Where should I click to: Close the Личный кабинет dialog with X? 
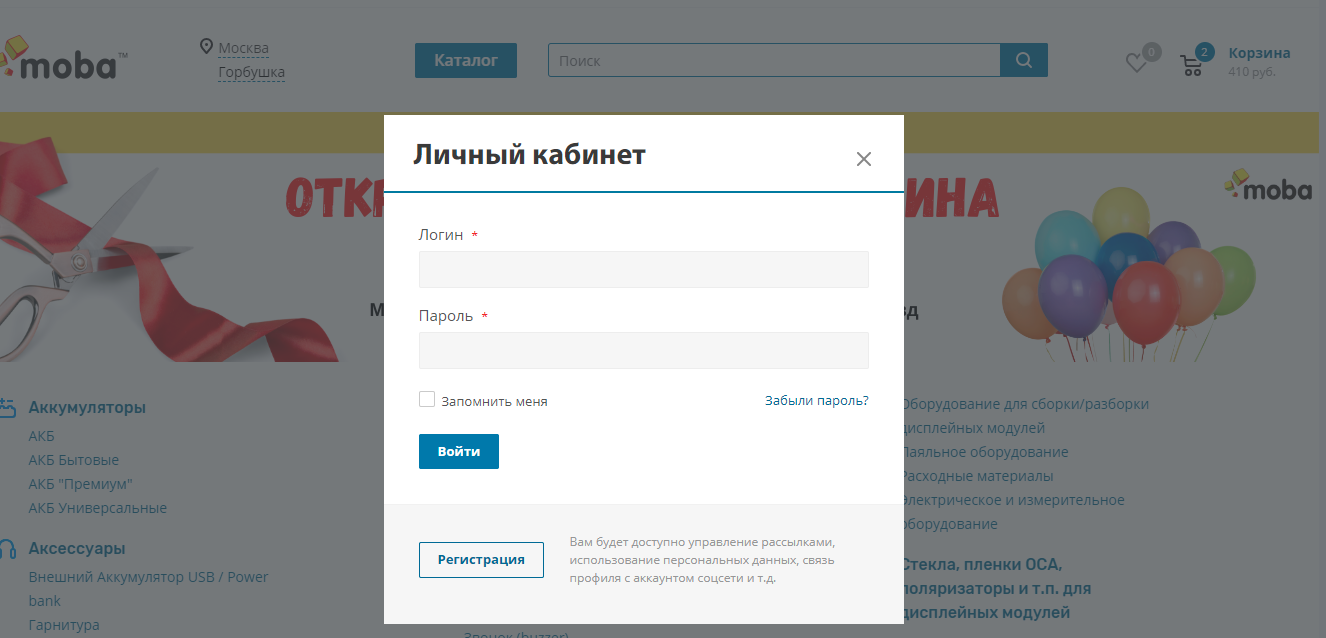(864, 159)
